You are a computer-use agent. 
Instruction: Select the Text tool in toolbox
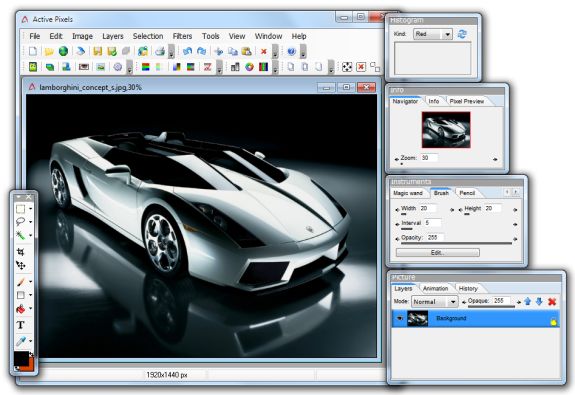[x=21, y=325]
